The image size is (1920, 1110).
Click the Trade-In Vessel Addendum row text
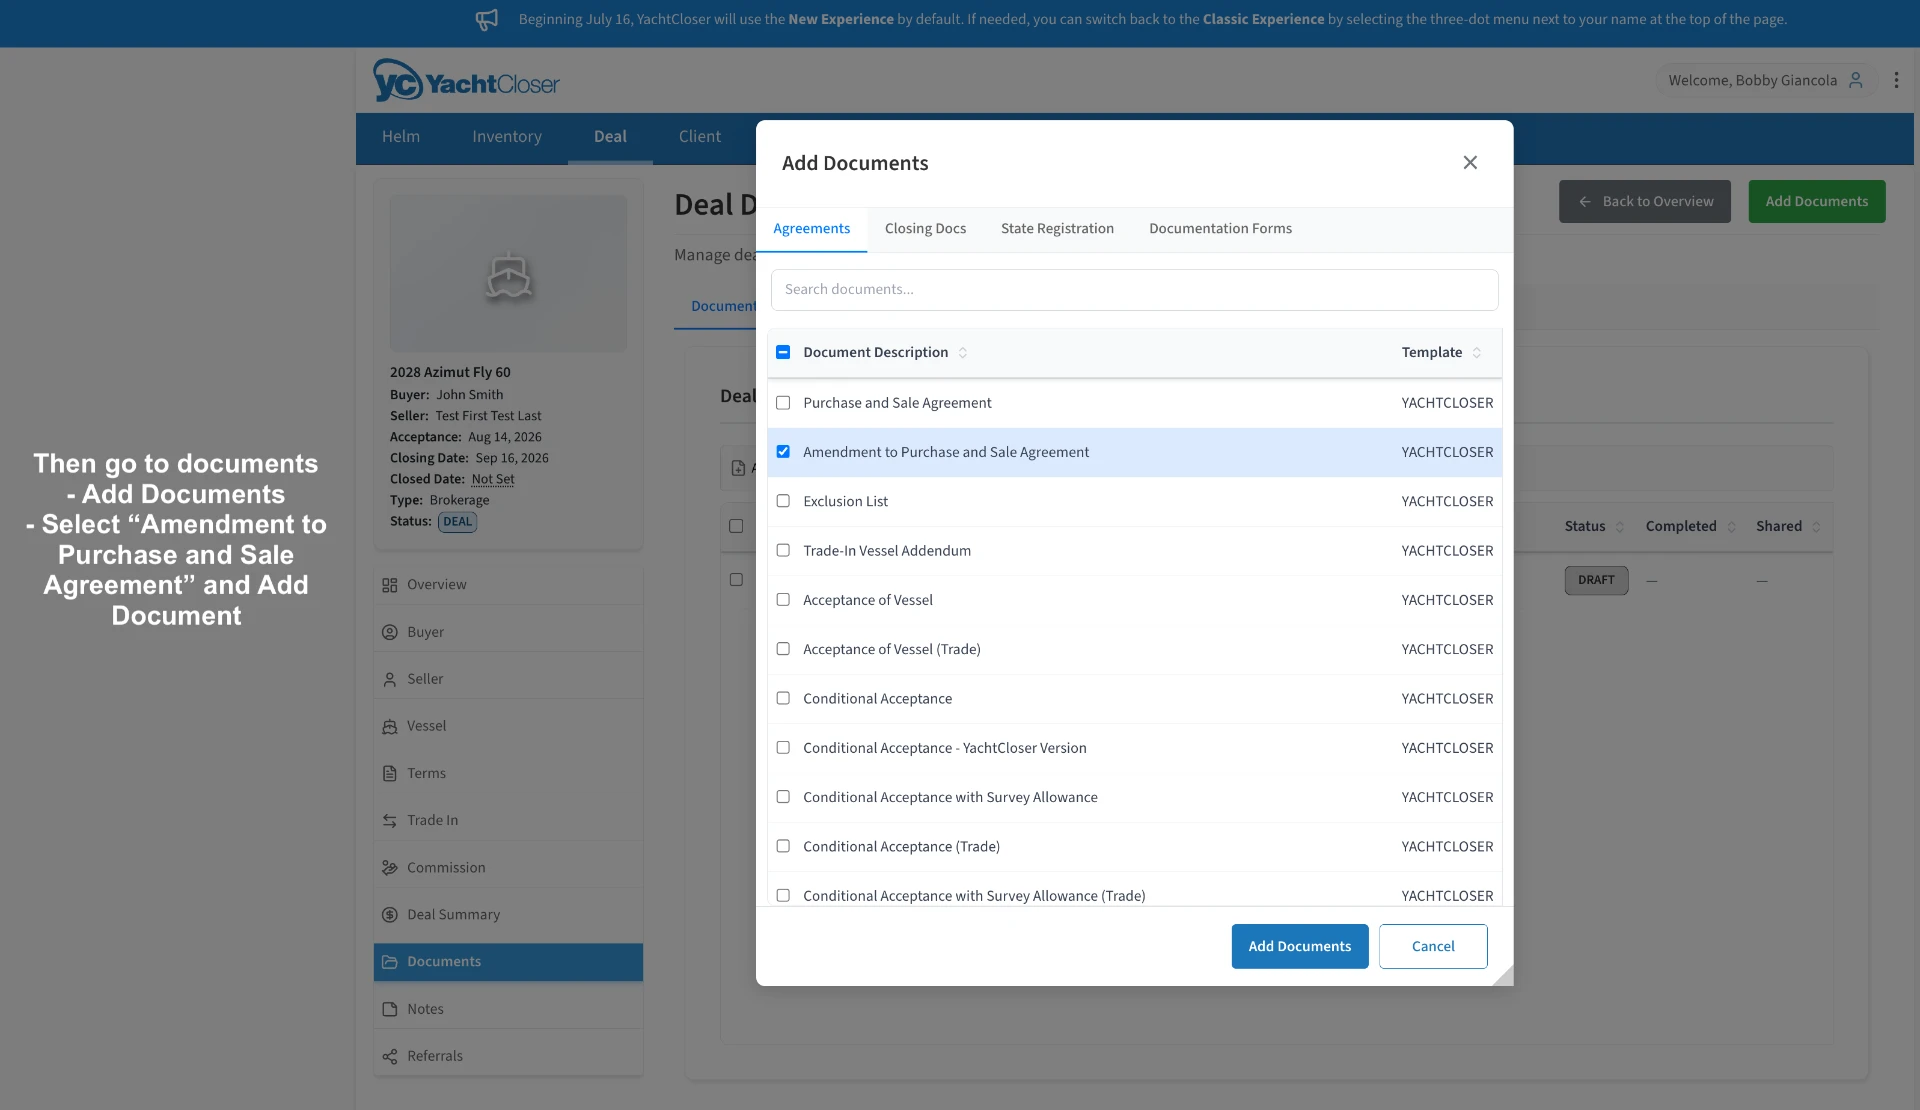point(887,551)
